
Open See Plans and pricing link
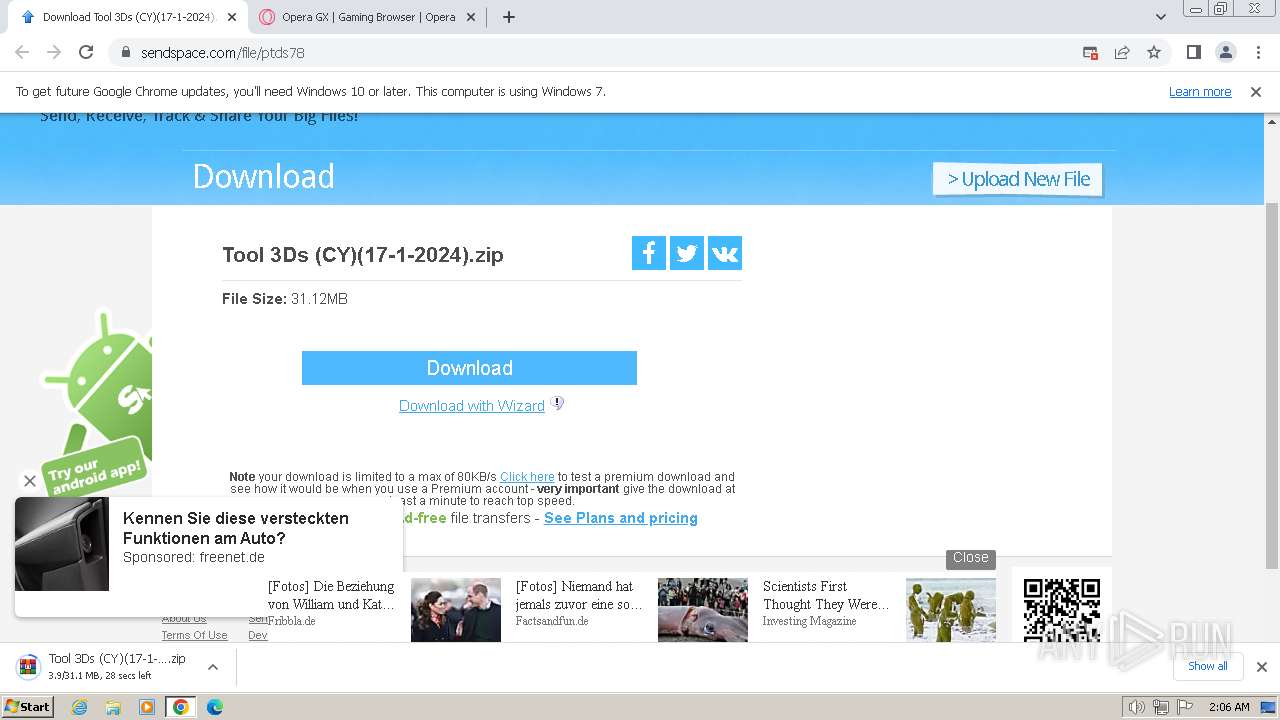(621, 518)
